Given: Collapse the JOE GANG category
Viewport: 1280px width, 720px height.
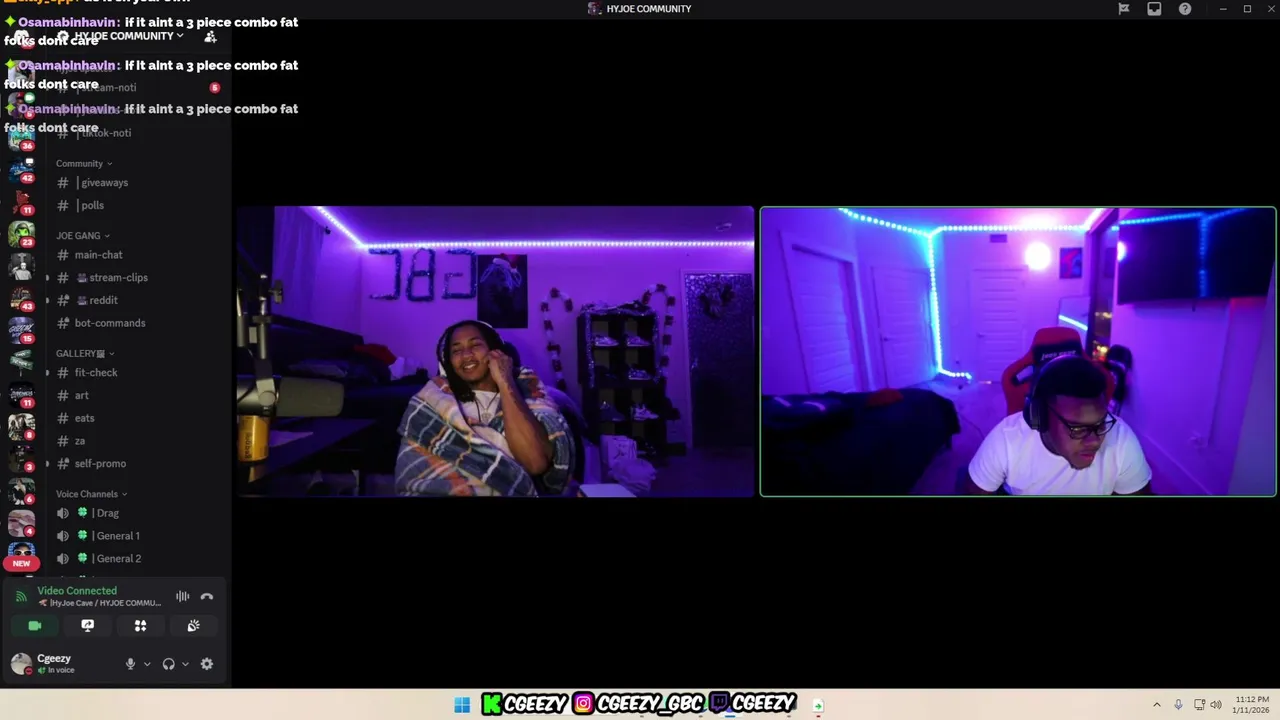Looking at the screenshot, I should (83, 236).
